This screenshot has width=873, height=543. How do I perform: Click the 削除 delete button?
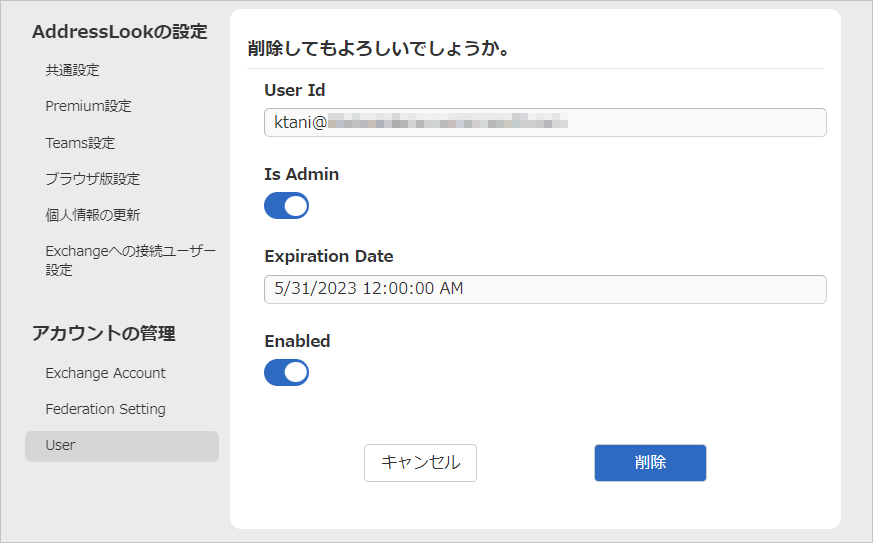point(650,463)
